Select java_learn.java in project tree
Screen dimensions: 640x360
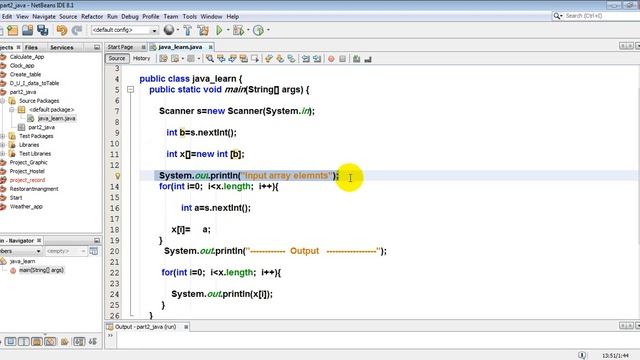[x=56, y=118]
